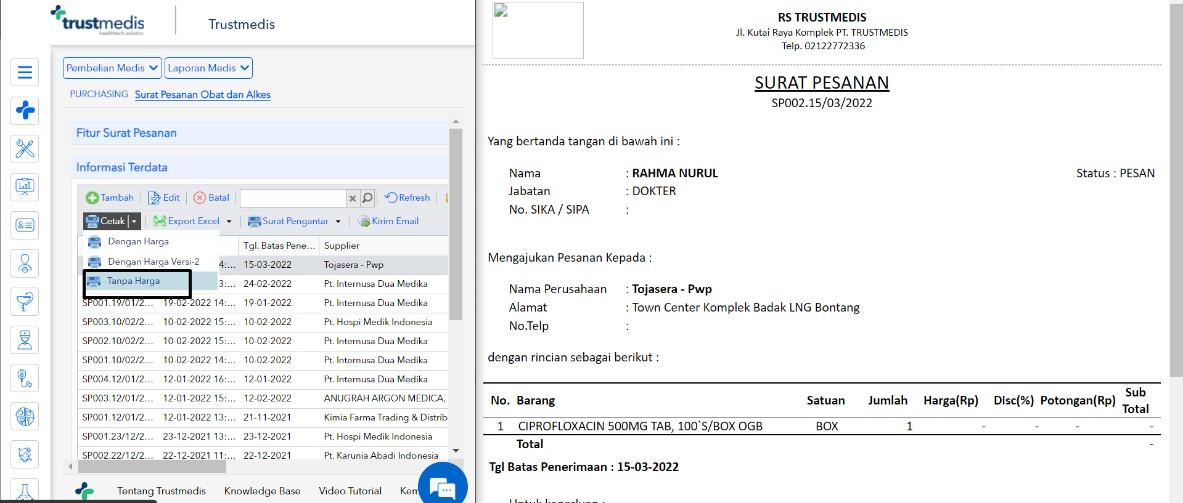Click the SURAT PESANAN document title

pos(822,83)
